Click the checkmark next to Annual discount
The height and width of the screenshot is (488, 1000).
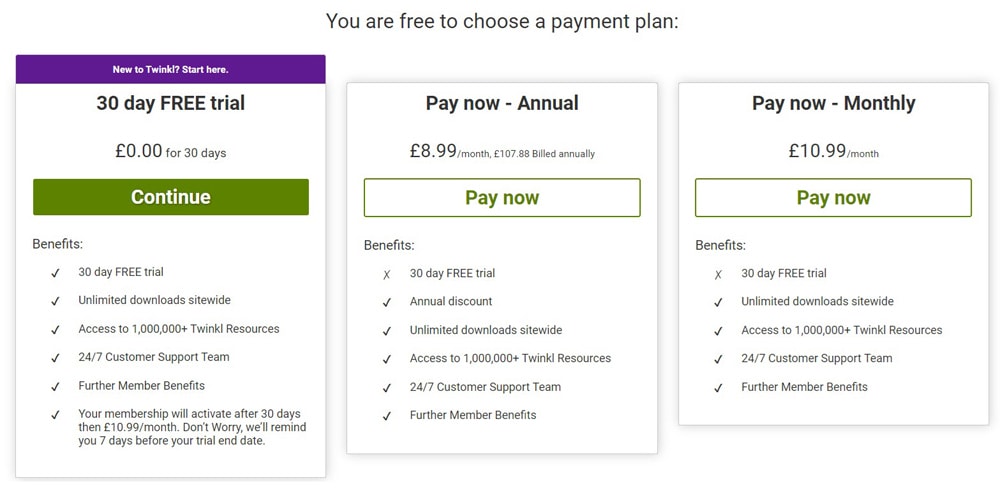[386, 302]
